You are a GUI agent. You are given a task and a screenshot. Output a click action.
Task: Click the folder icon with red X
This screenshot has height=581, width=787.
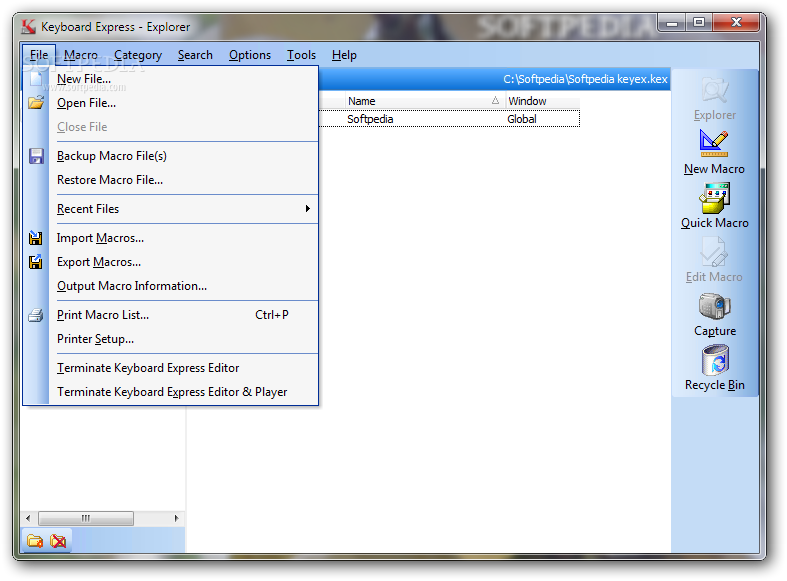coord(58,541)
